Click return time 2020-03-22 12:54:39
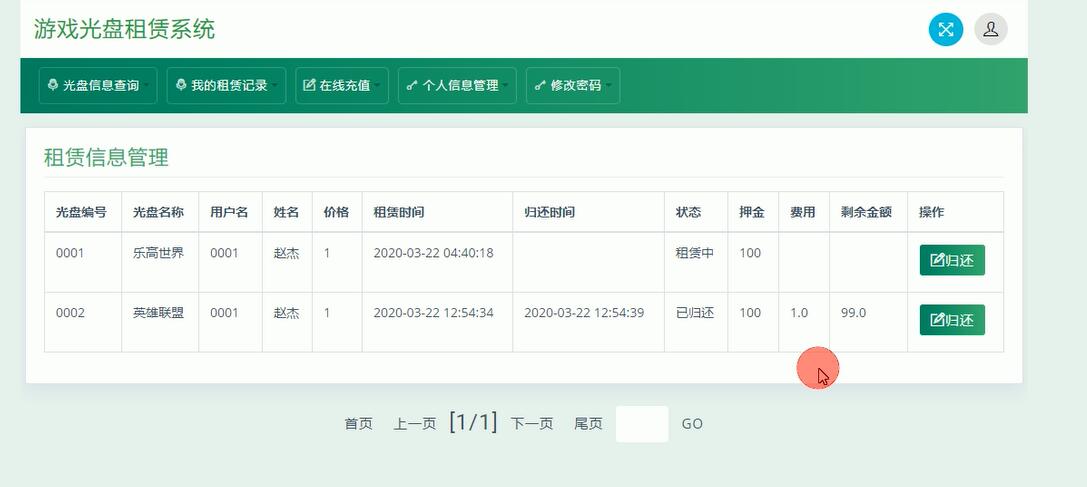The width and height of the screenshot is (1087, 487). click(584, 313)
